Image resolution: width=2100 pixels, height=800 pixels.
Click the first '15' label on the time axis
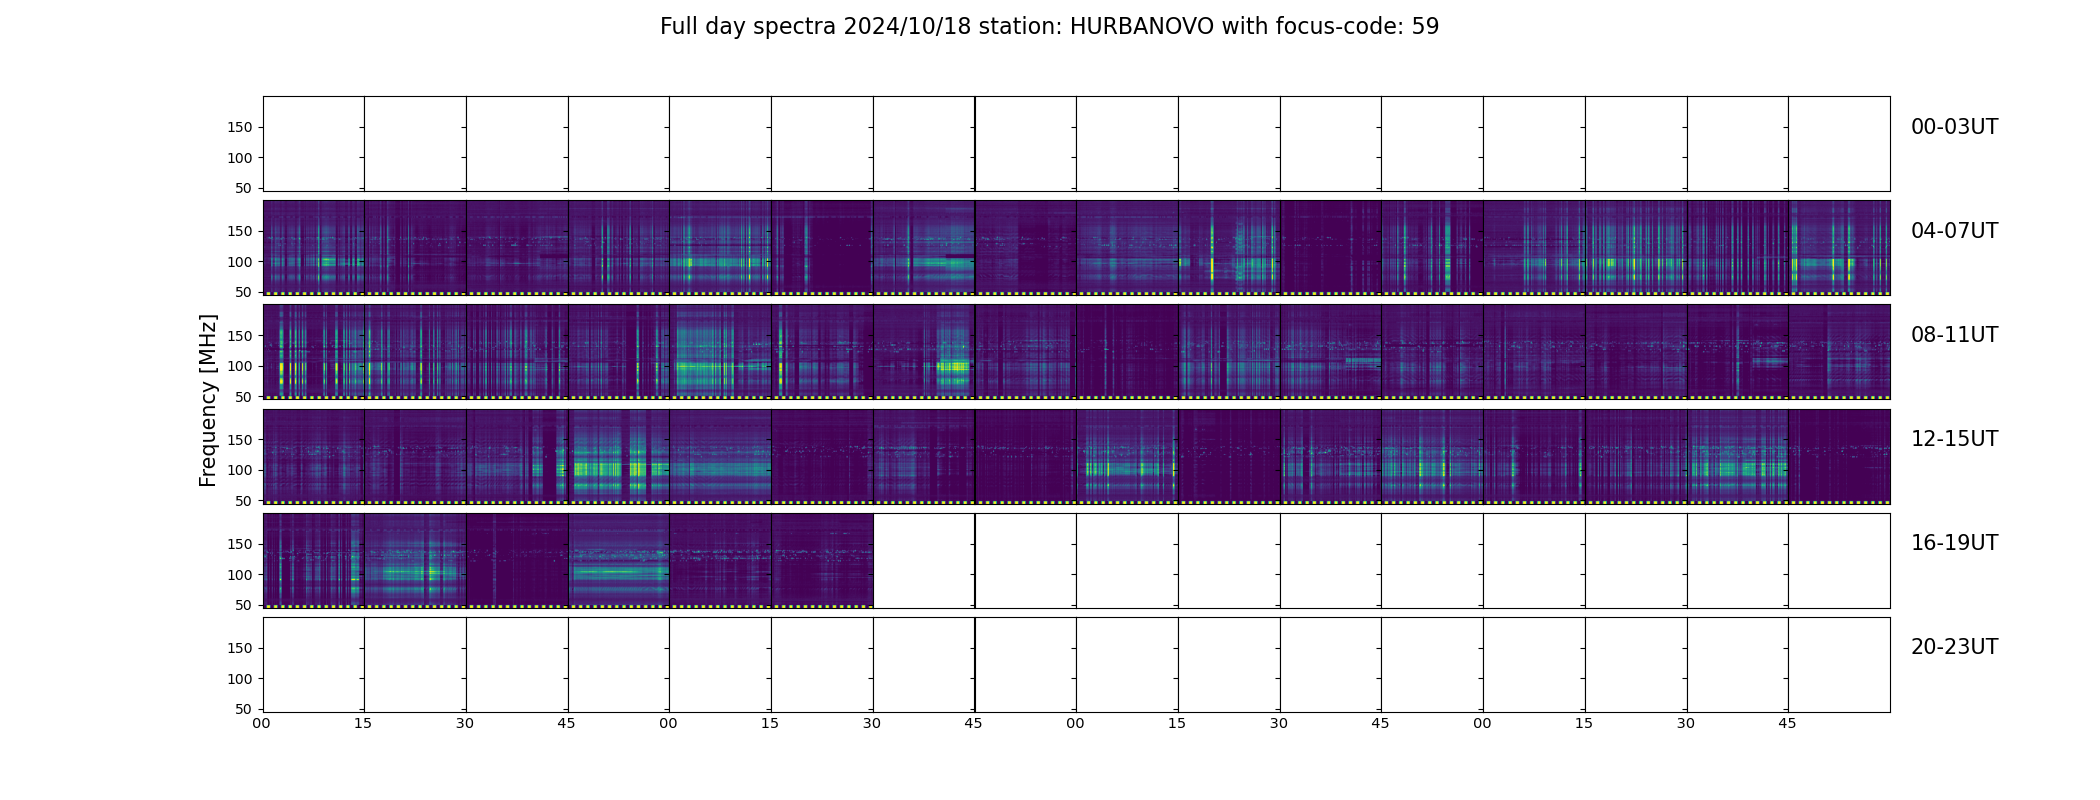363,723
